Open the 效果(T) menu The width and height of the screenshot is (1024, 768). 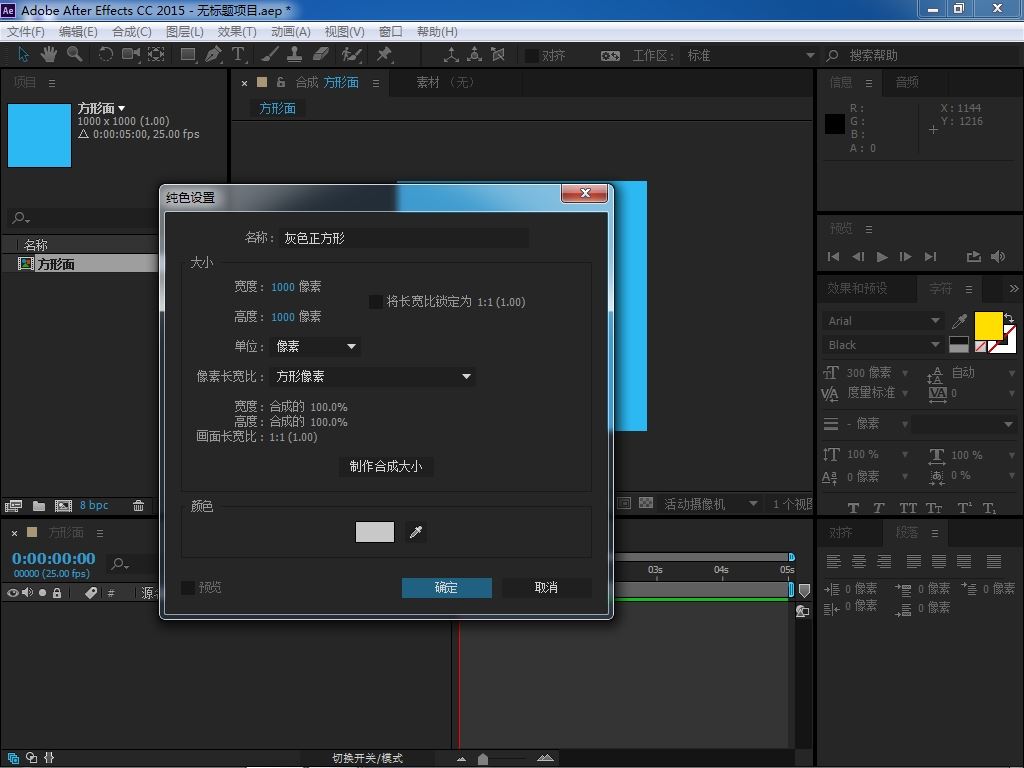pos(237,32)
